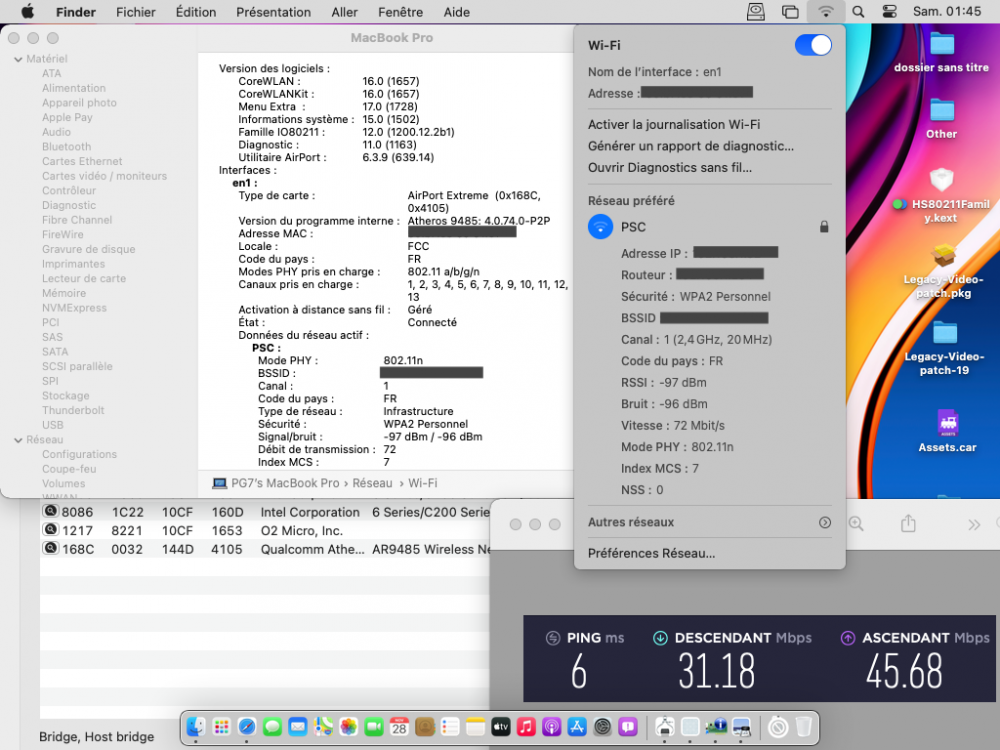Screen dimensions: 1000x750
Task: Click search icon on Intel Corporation row
Action: click(x=50, y=511)
